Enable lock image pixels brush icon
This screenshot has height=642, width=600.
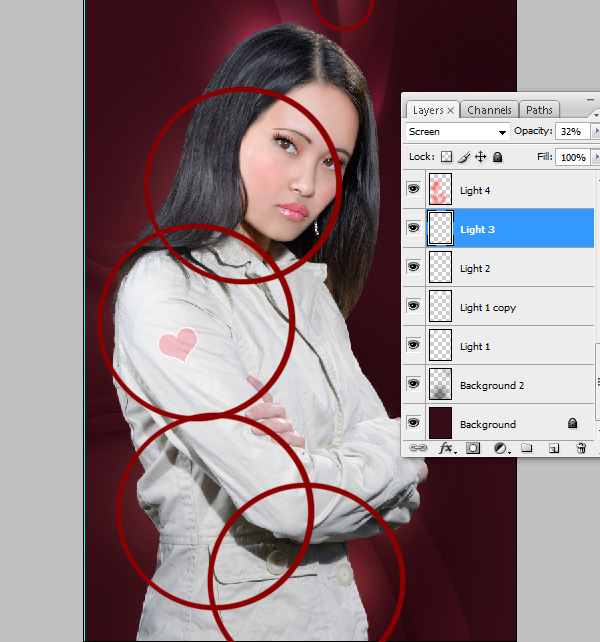tap(464, 157)
